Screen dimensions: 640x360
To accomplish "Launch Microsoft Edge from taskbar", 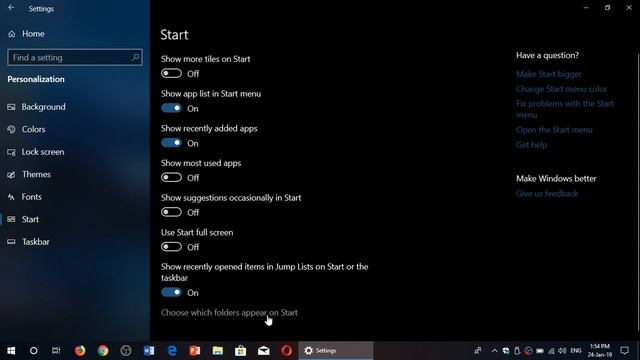I will (172, 351).
